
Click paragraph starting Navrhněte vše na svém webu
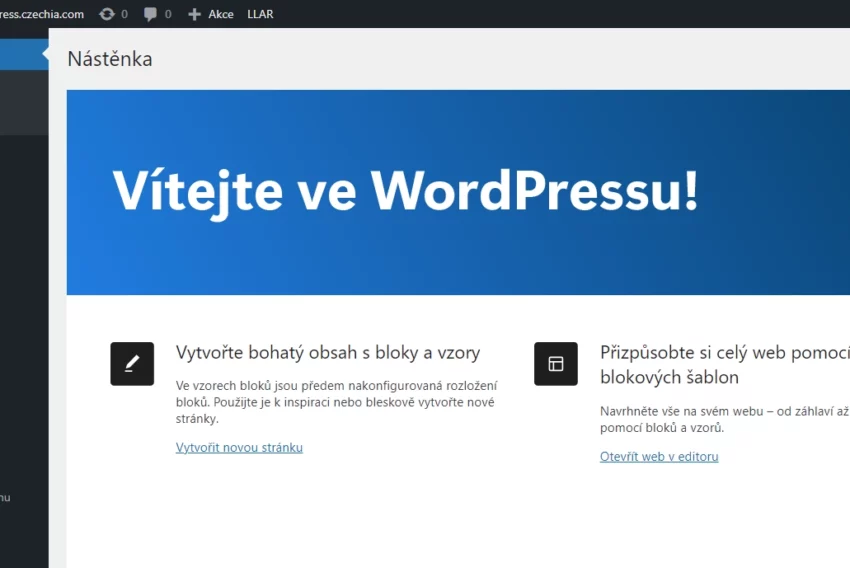(725, 419)
